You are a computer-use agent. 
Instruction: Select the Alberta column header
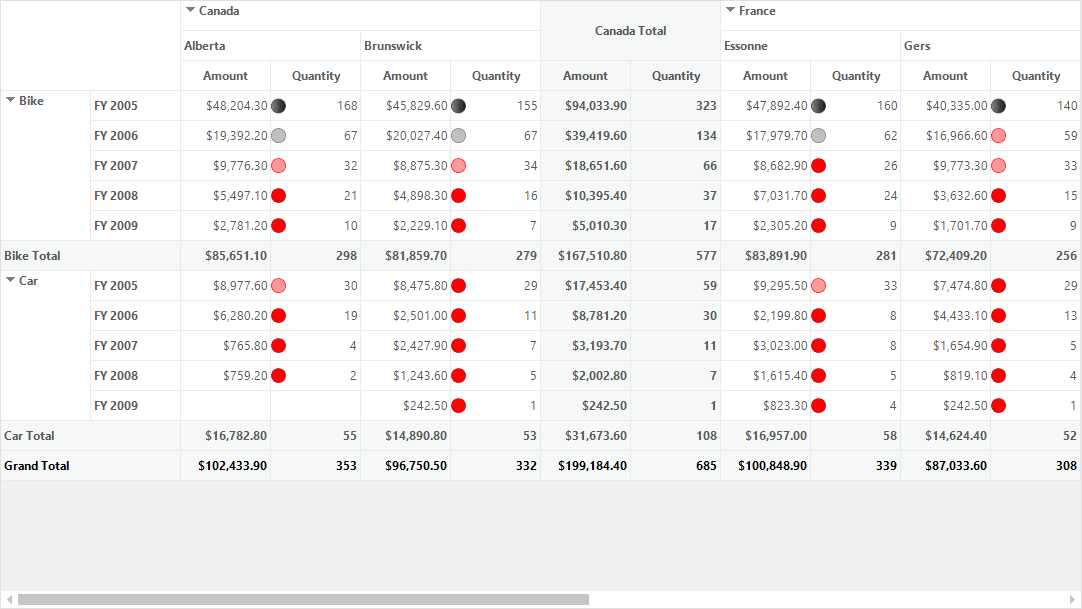coord(270,46)
